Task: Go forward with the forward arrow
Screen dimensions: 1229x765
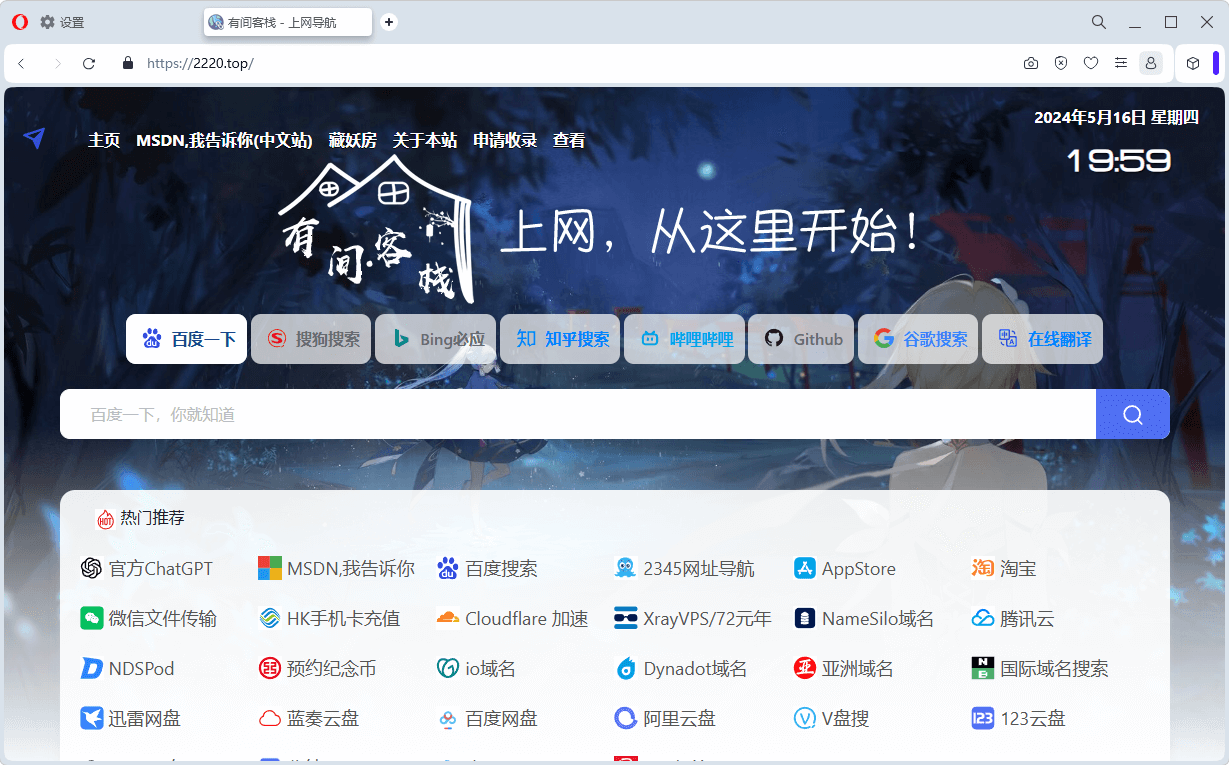Action: click(57, 63)
